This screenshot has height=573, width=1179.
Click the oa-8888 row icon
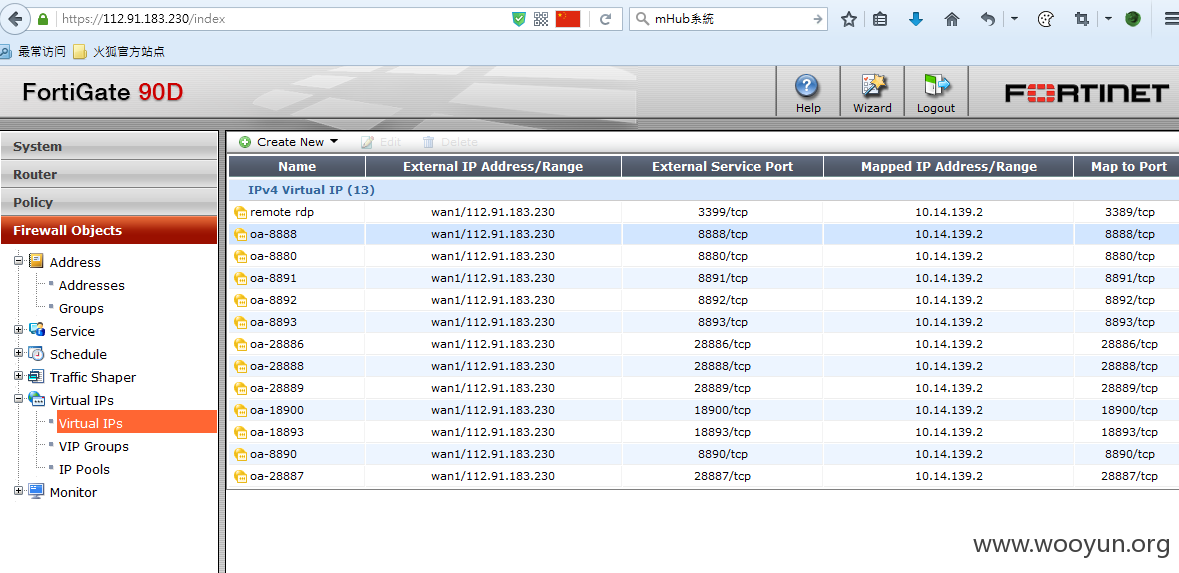click(x=241, y=235)
